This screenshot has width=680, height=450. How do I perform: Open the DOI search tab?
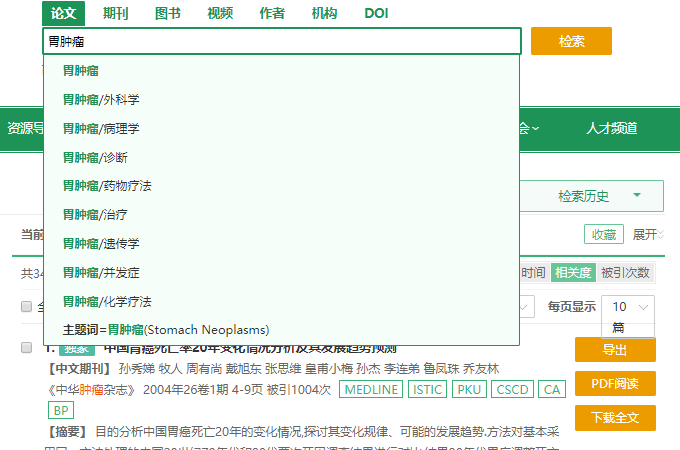(376, 13)
